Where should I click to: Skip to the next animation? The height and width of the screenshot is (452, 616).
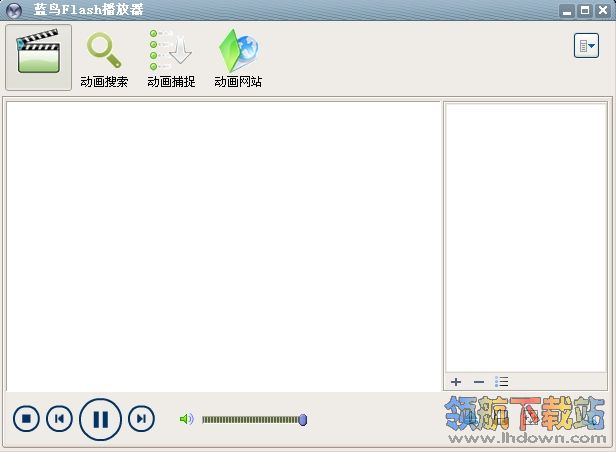coord(141,419)
